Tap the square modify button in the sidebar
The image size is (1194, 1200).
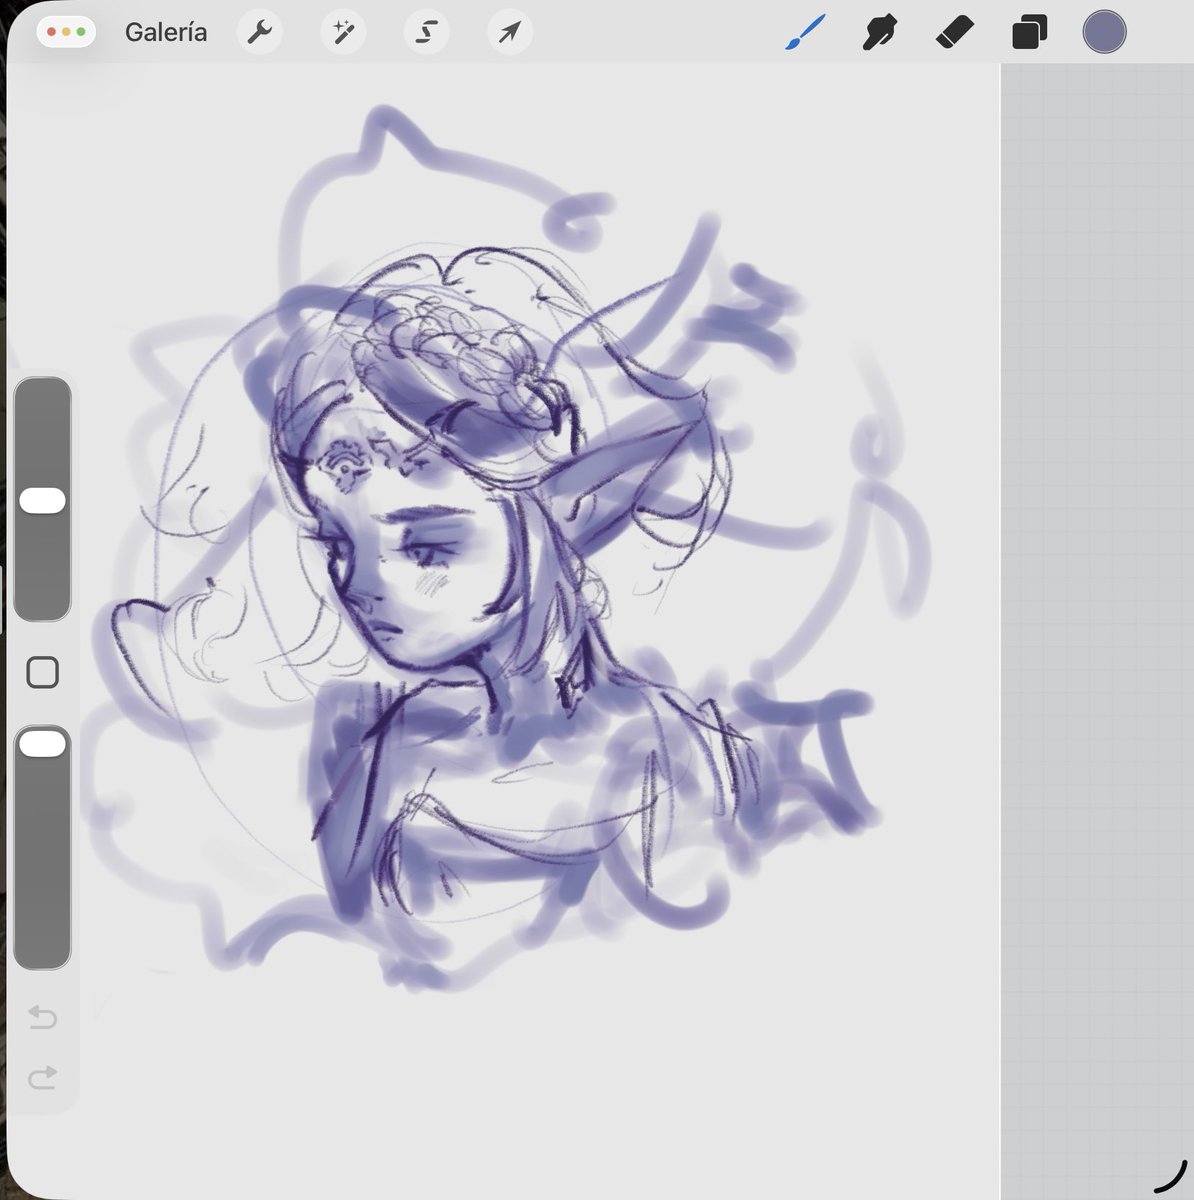point(42,672)
